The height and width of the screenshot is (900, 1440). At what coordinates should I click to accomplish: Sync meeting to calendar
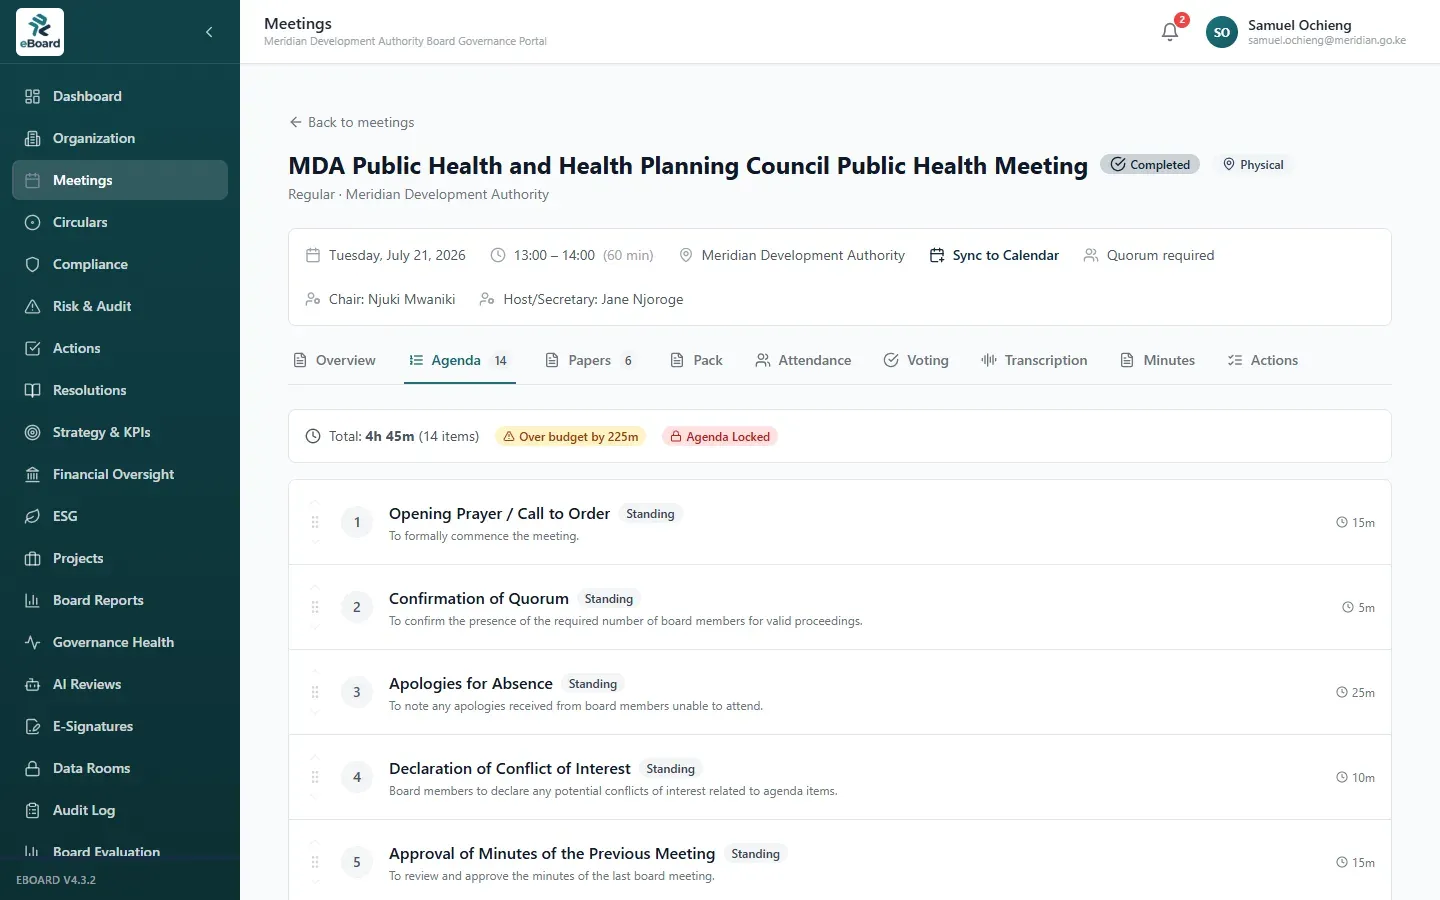click(x=994, y=255)
